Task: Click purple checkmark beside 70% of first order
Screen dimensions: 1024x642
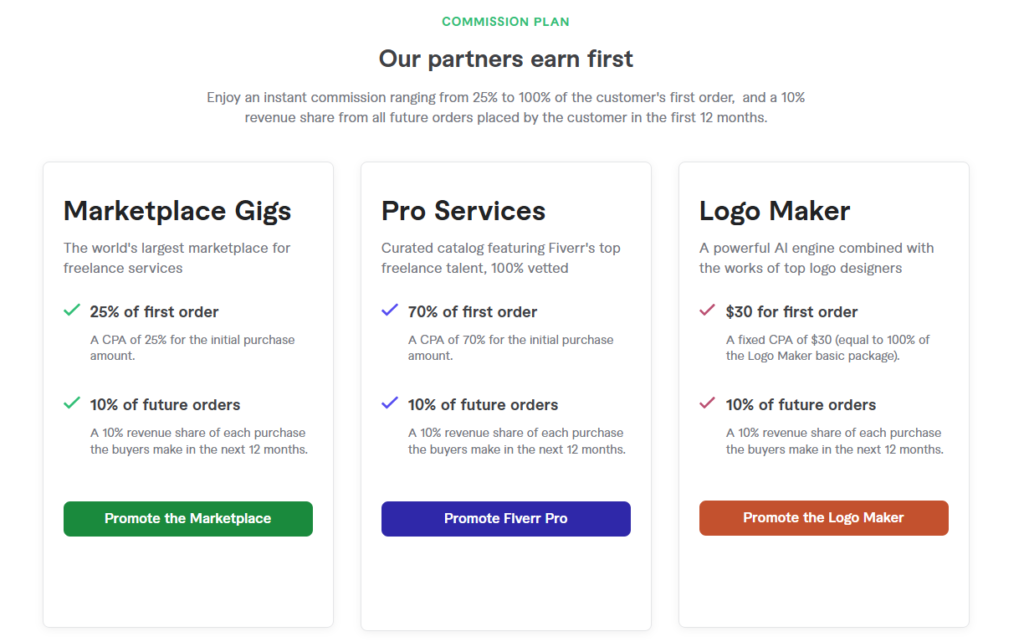Action: point(390,310)
